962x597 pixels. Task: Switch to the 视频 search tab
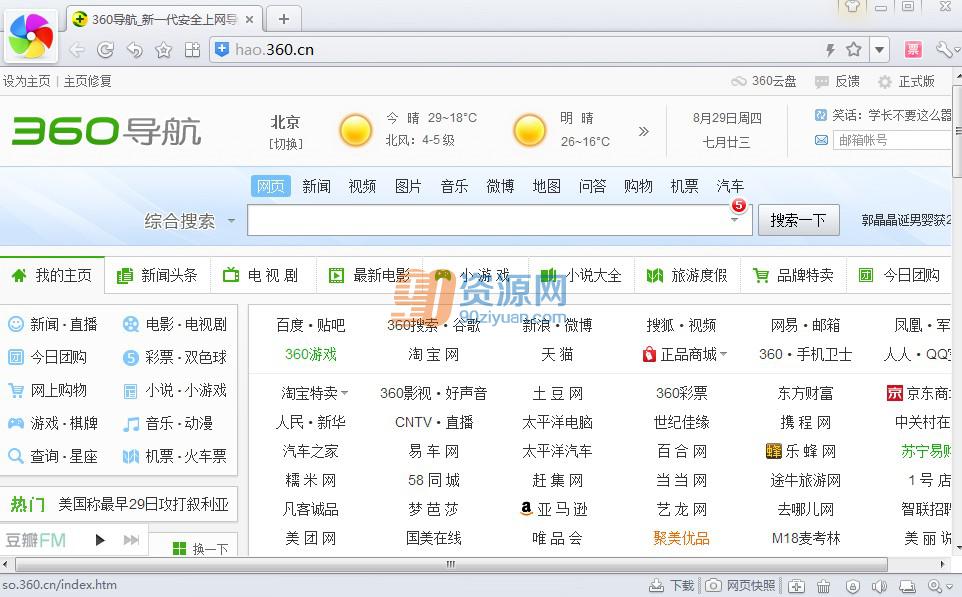pos(362,186)
